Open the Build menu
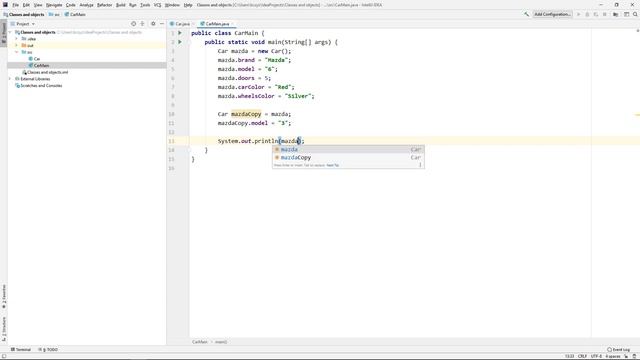 tap(120, 5)
